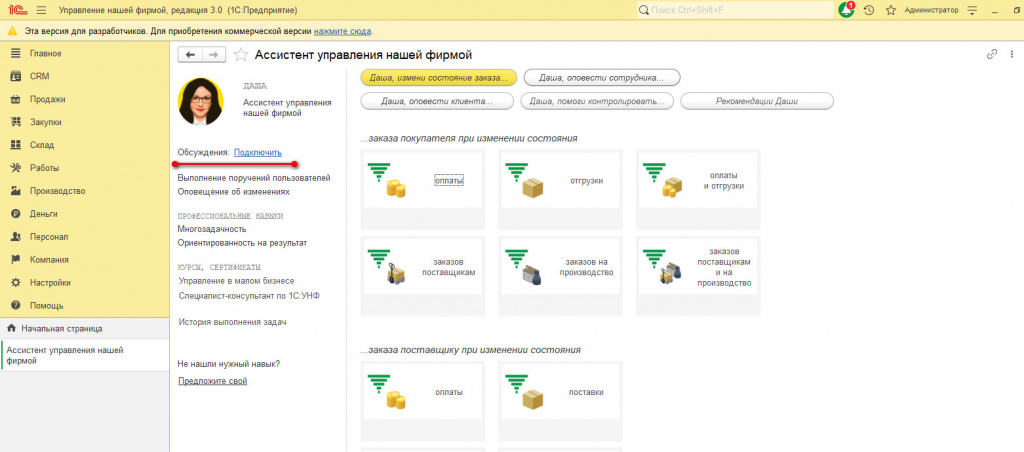Open История выполнения задач
This screenshot has height=452, width=1024.
[232, 322]
